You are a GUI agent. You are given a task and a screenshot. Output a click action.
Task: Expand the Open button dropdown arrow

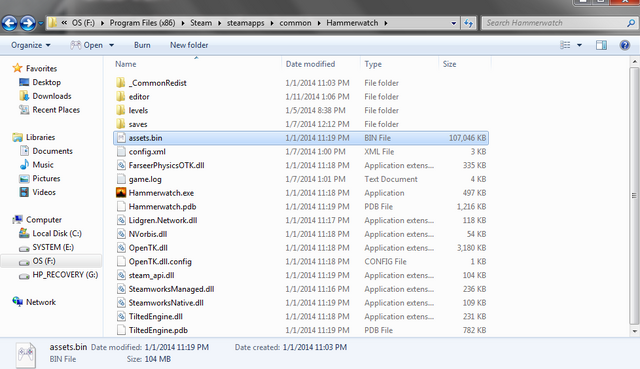(x=111, y=45)
